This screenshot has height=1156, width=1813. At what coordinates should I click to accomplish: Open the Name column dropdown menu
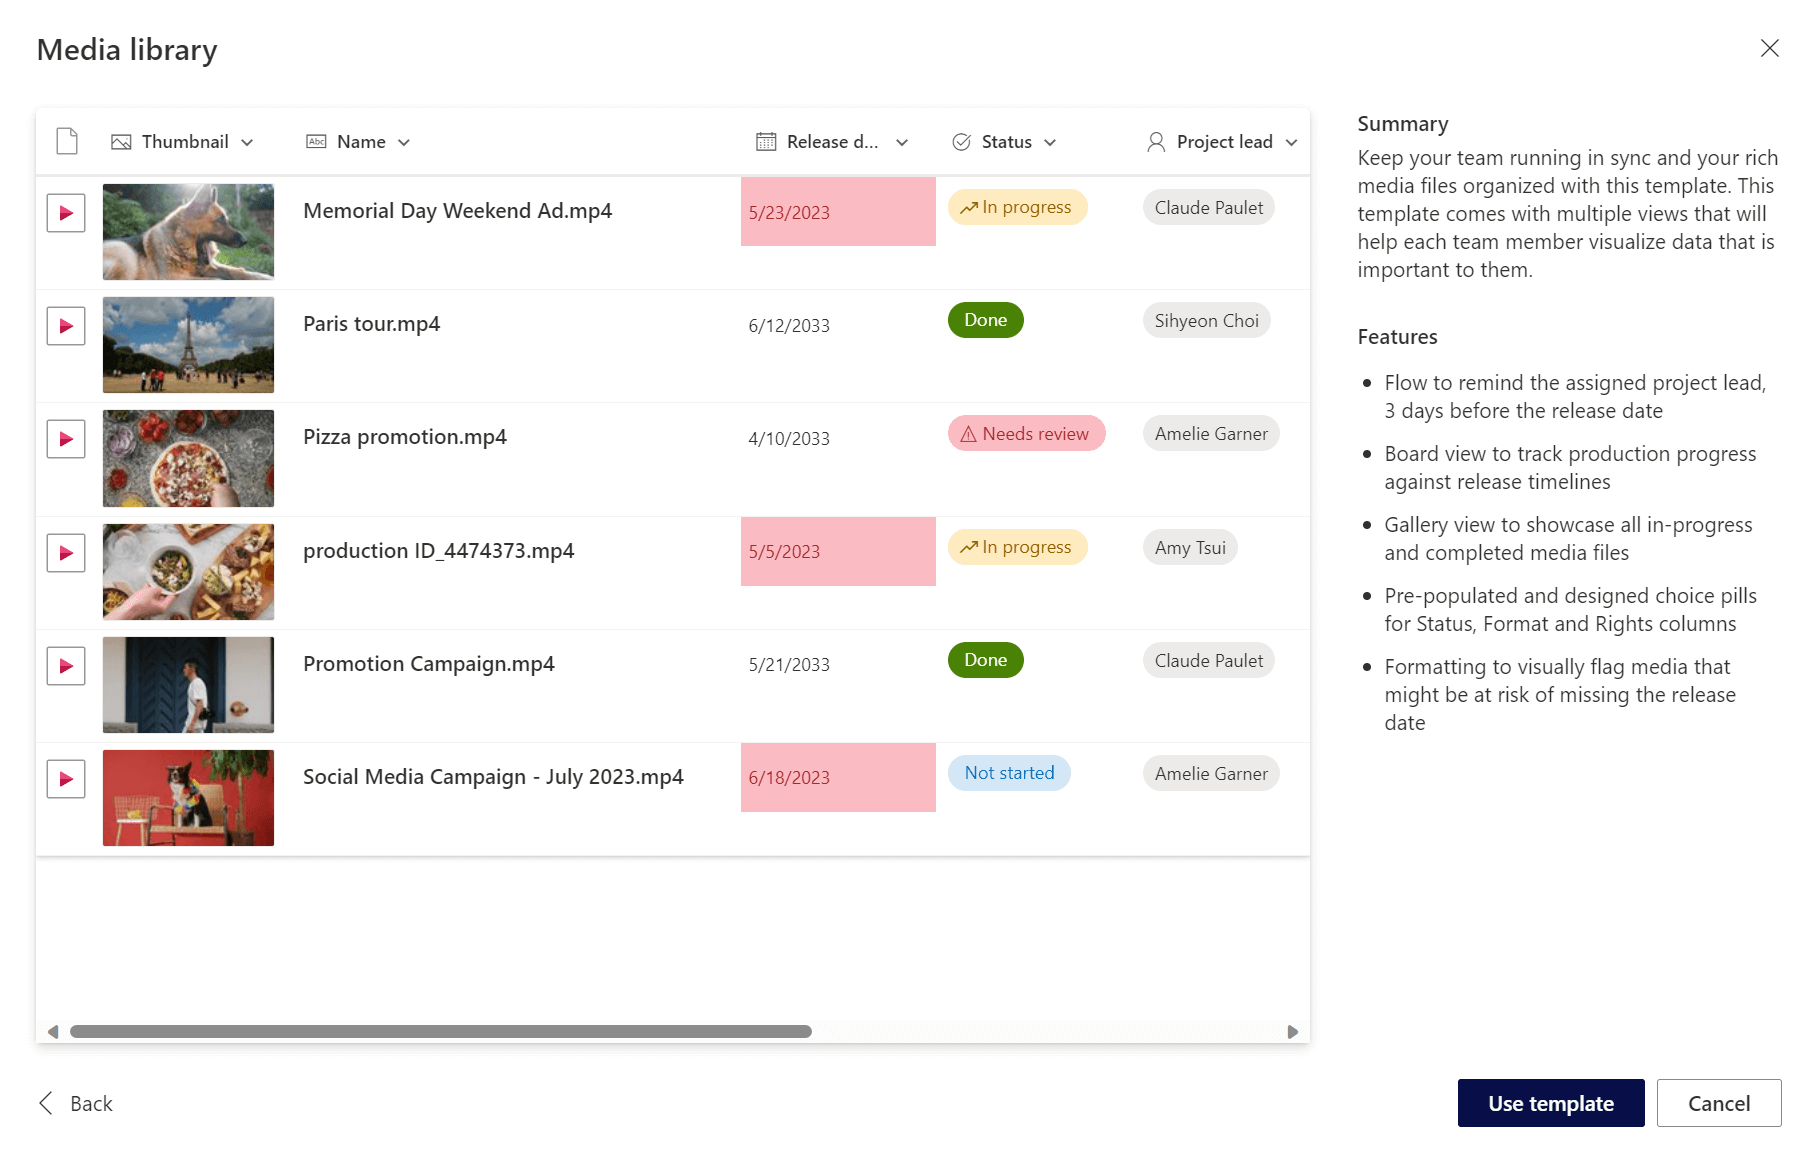404,142
